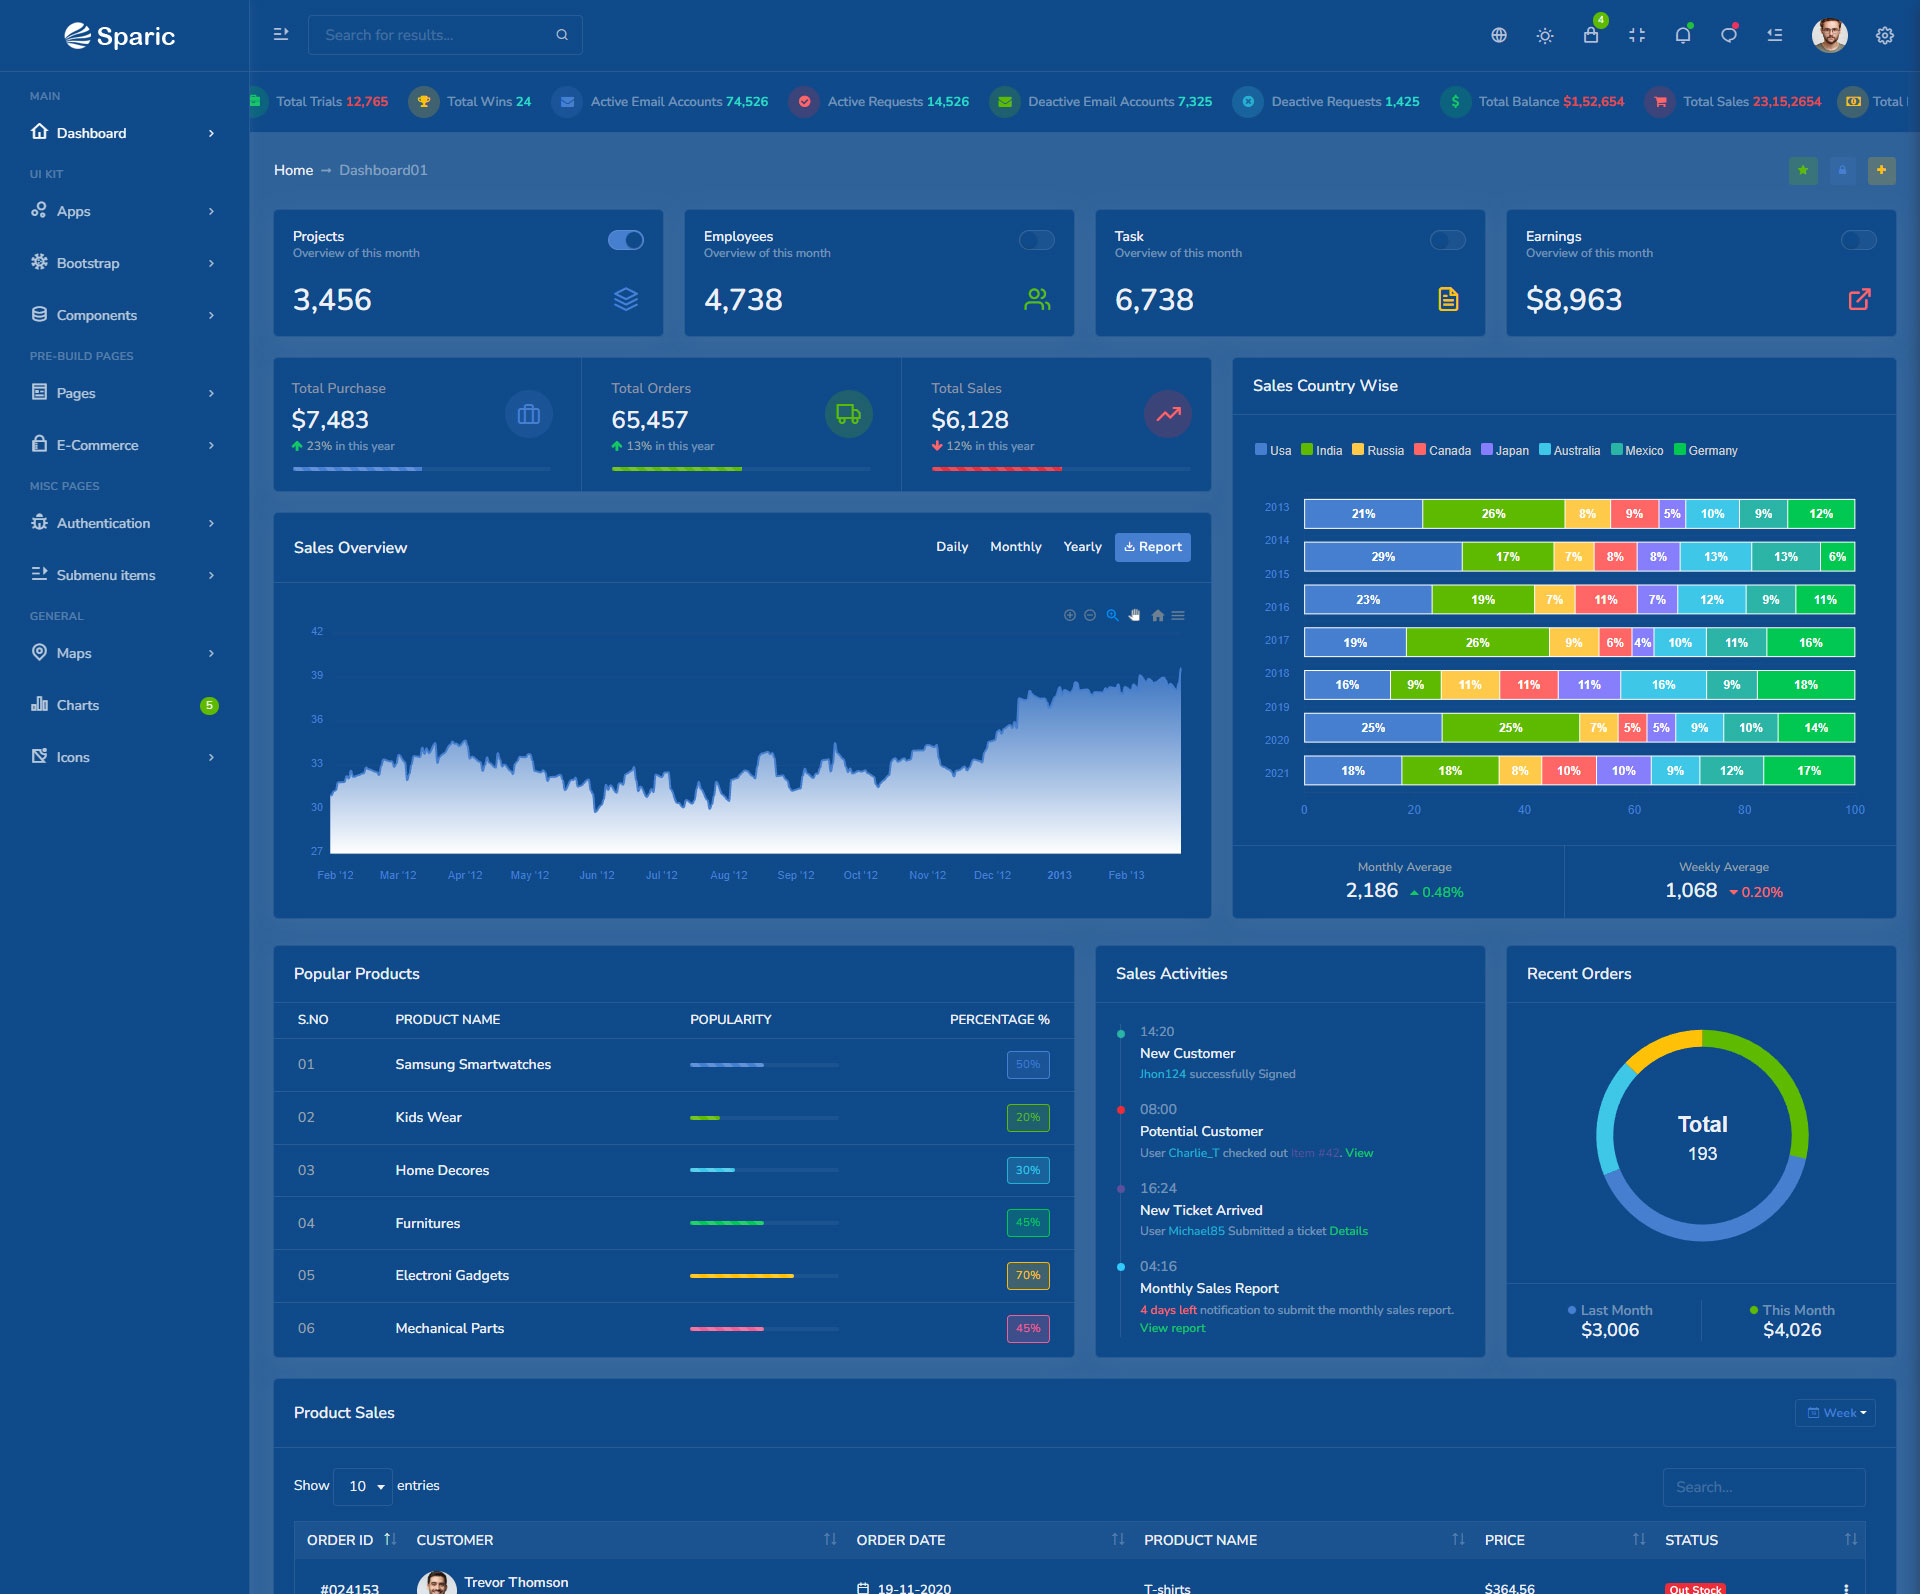Click the chart home reset icon
This screenshot has width=1920, height=1594.
tap(1157, 615)
